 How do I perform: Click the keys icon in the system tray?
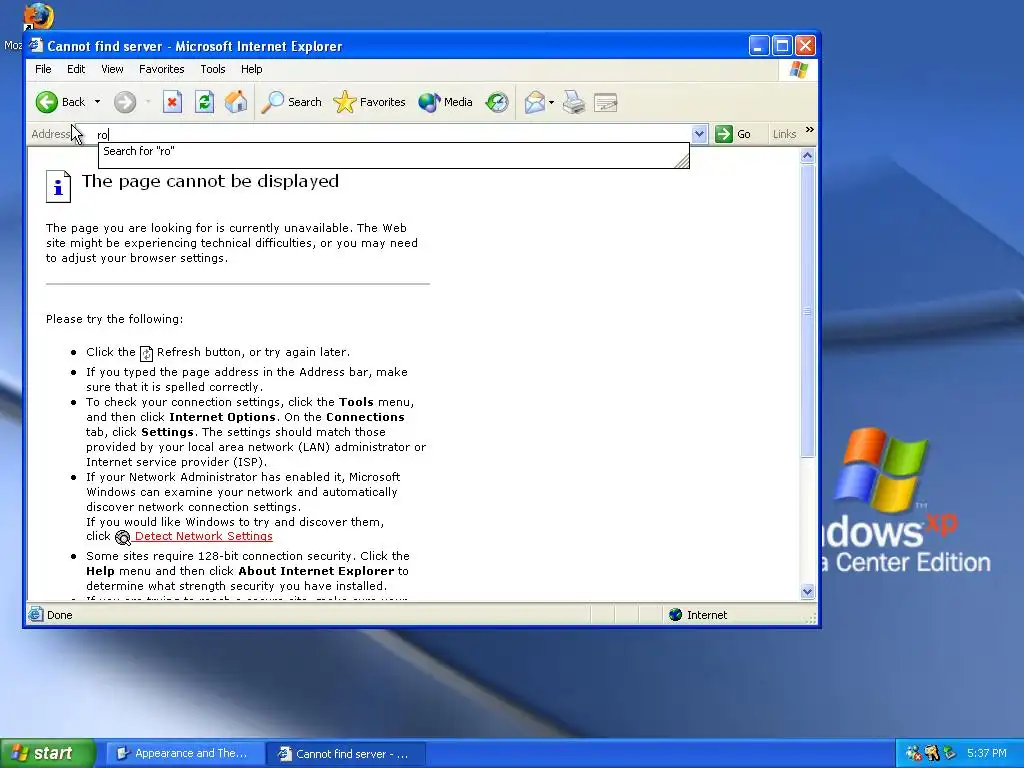931,754
